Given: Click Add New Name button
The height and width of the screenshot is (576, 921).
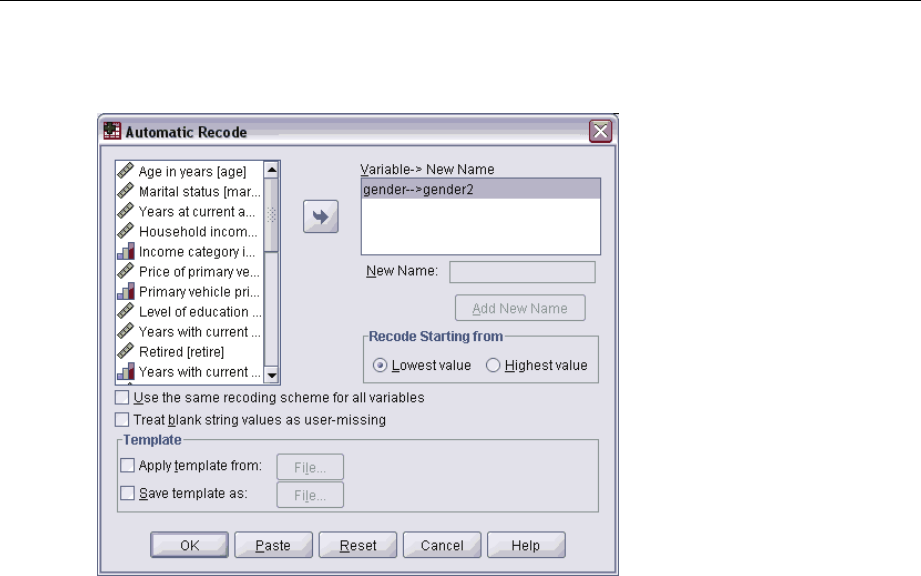Looking at the screenshot, I should pyautogui.click(x=520, y=308).
